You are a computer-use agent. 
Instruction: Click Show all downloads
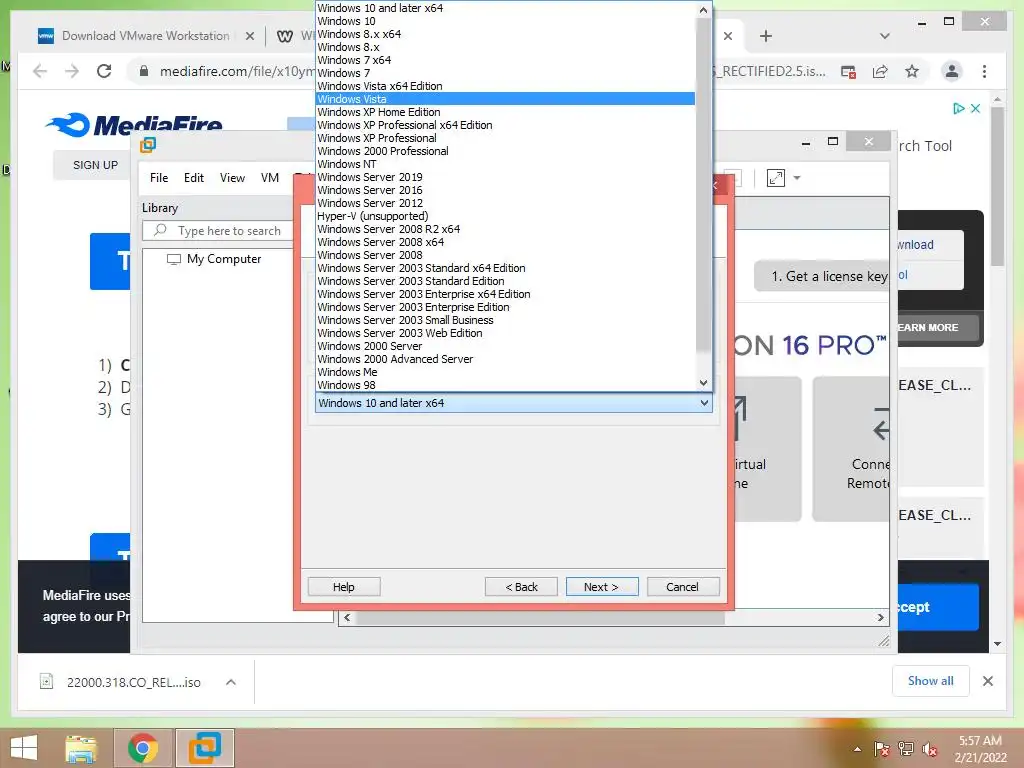931,681
